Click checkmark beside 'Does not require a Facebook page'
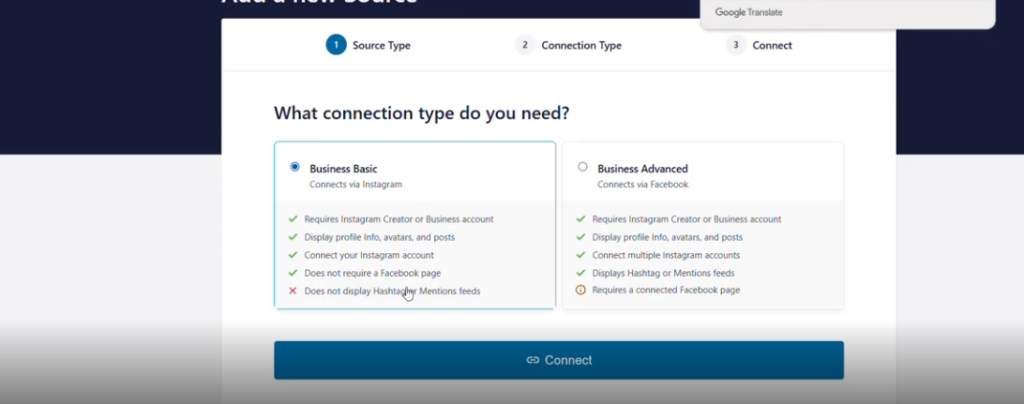 pyautogui.click(x=293, y=273)
